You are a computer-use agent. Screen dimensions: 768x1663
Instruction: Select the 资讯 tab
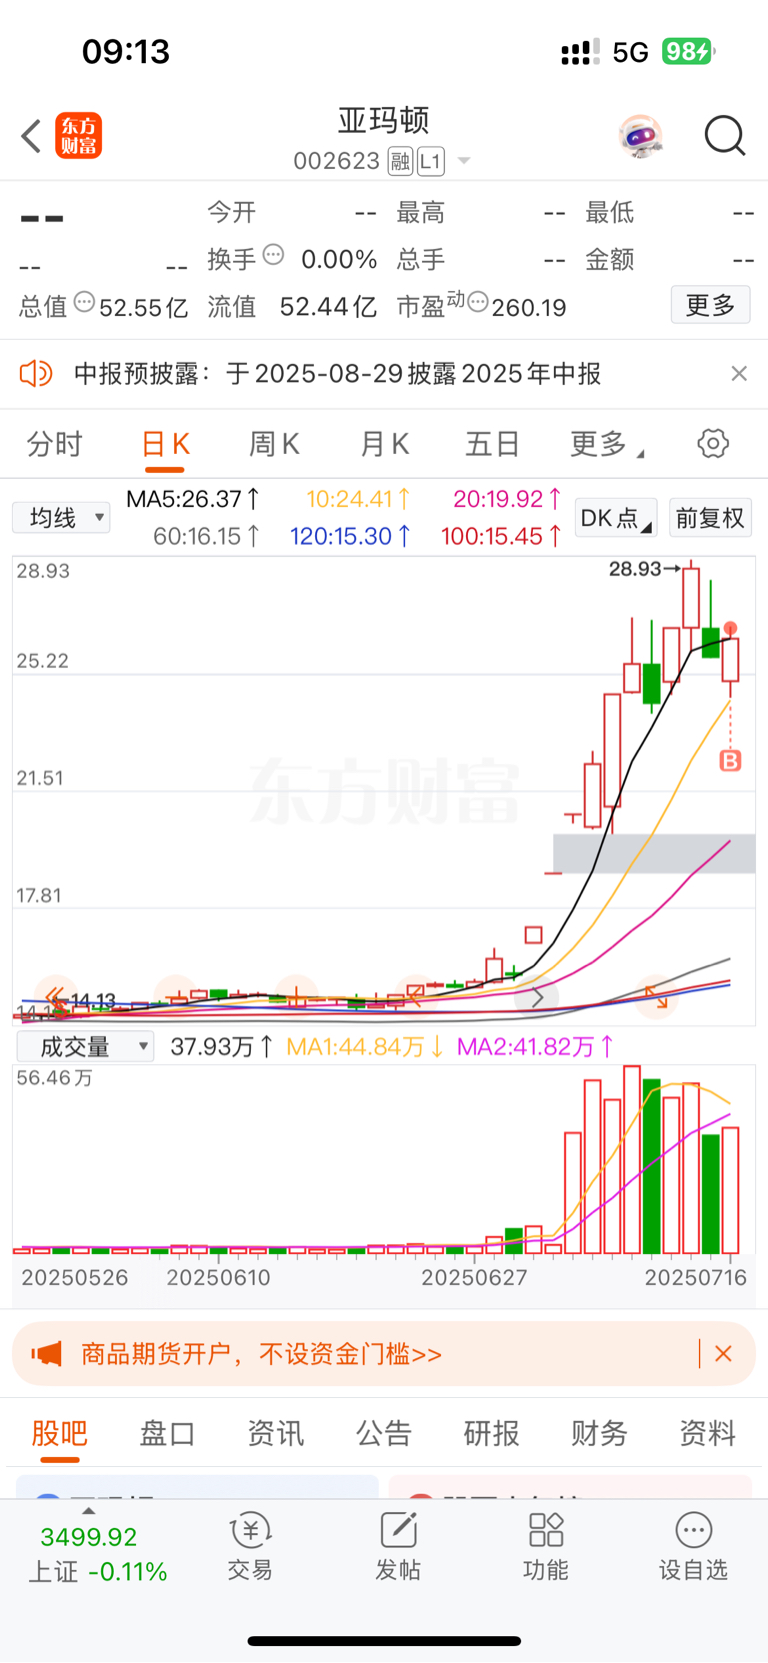[275, 1433]
